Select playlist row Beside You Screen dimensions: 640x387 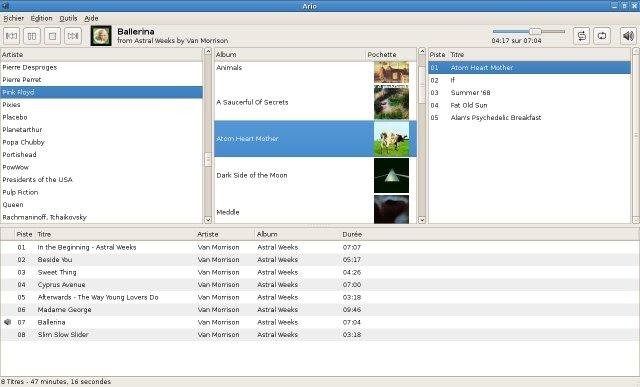point(320,260)
